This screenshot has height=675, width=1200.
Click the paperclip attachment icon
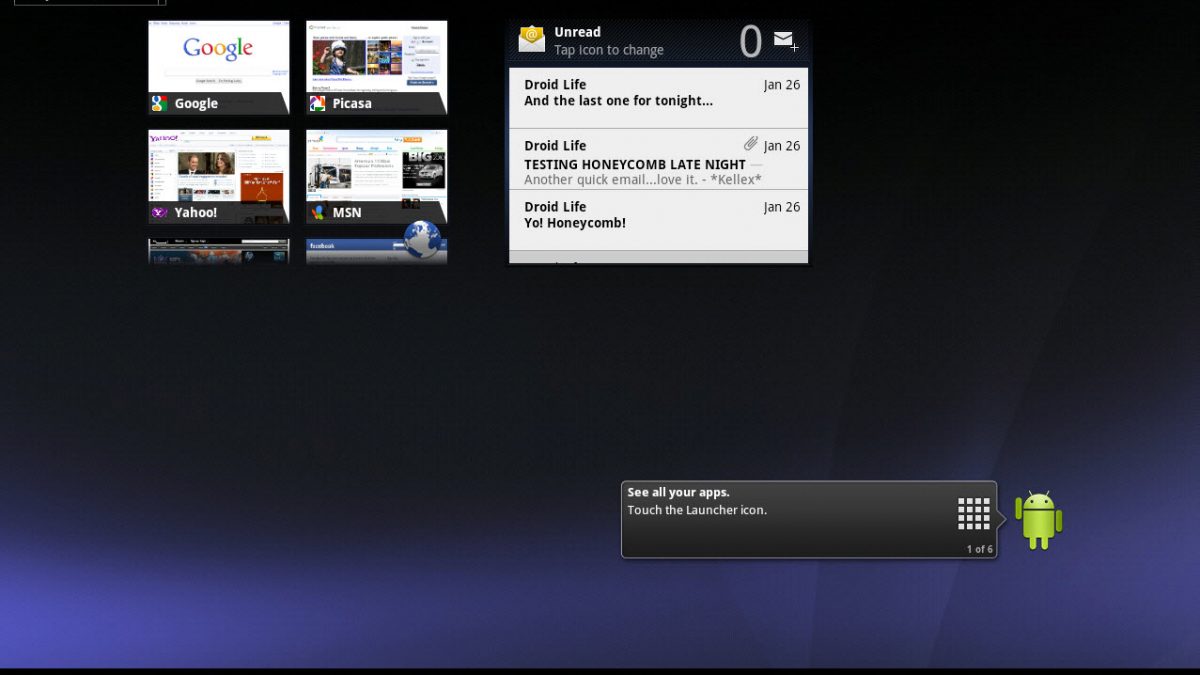[x=751, y=145]
